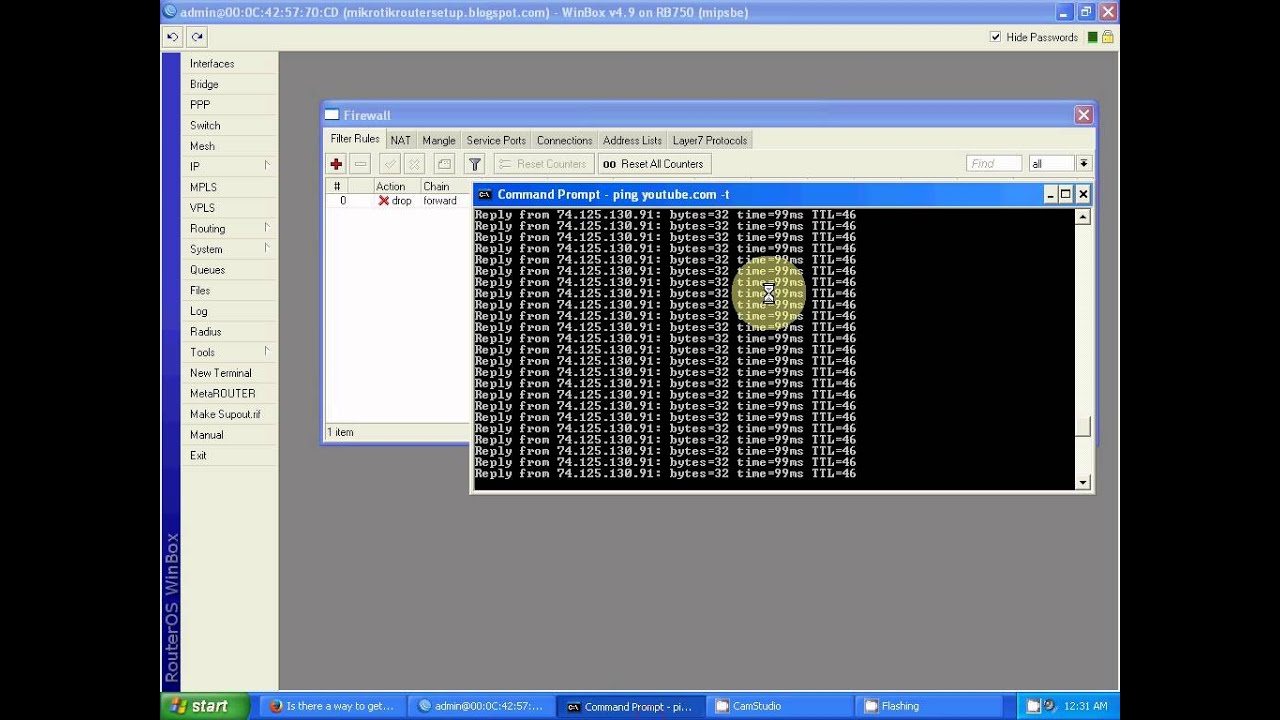Select the drop forward firewall rule row

coord(399,201)
